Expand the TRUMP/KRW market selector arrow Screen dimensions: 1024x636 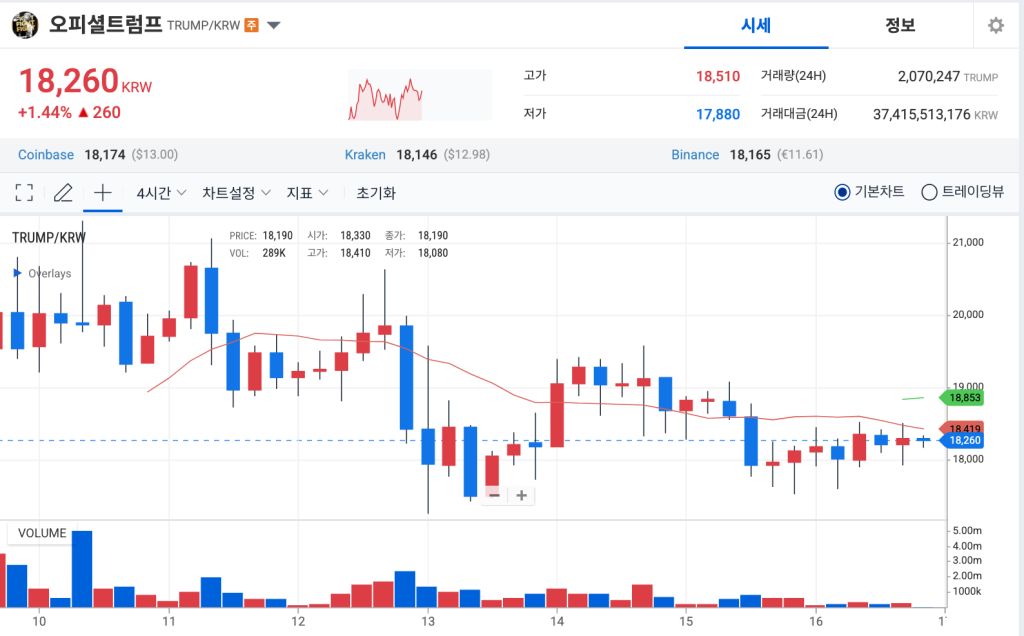(x=274, y=25)
